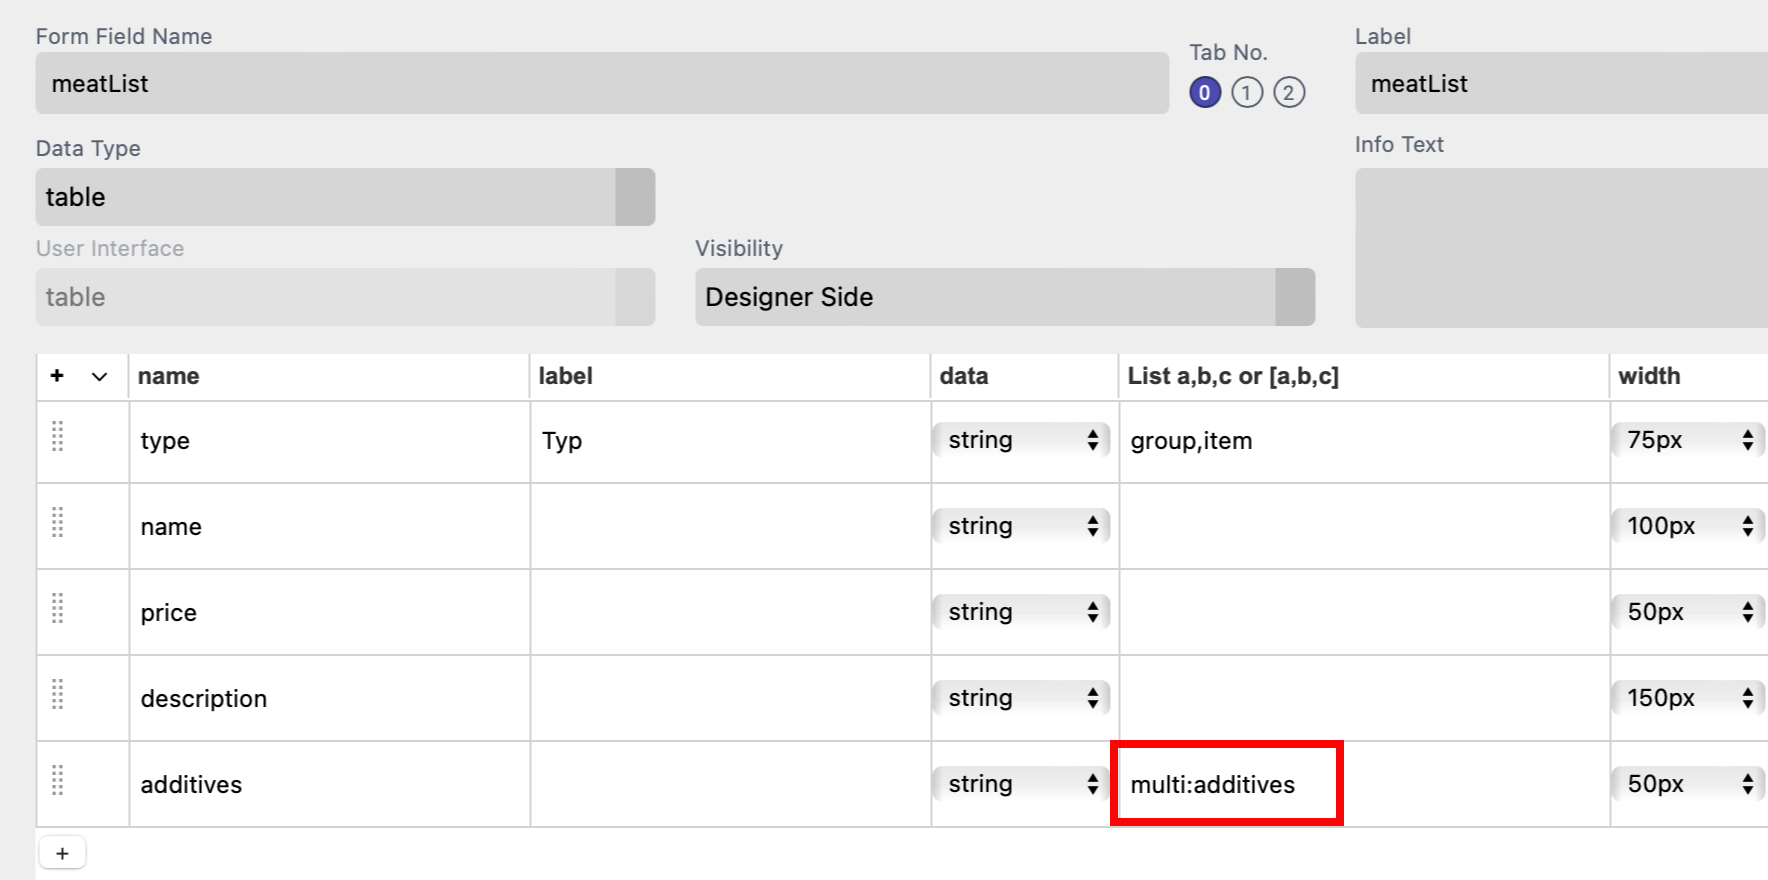Click the Typ label cell in the type row
This screenshot has height=880, width=1768.
pyautogui.click(x=729, y=441)
